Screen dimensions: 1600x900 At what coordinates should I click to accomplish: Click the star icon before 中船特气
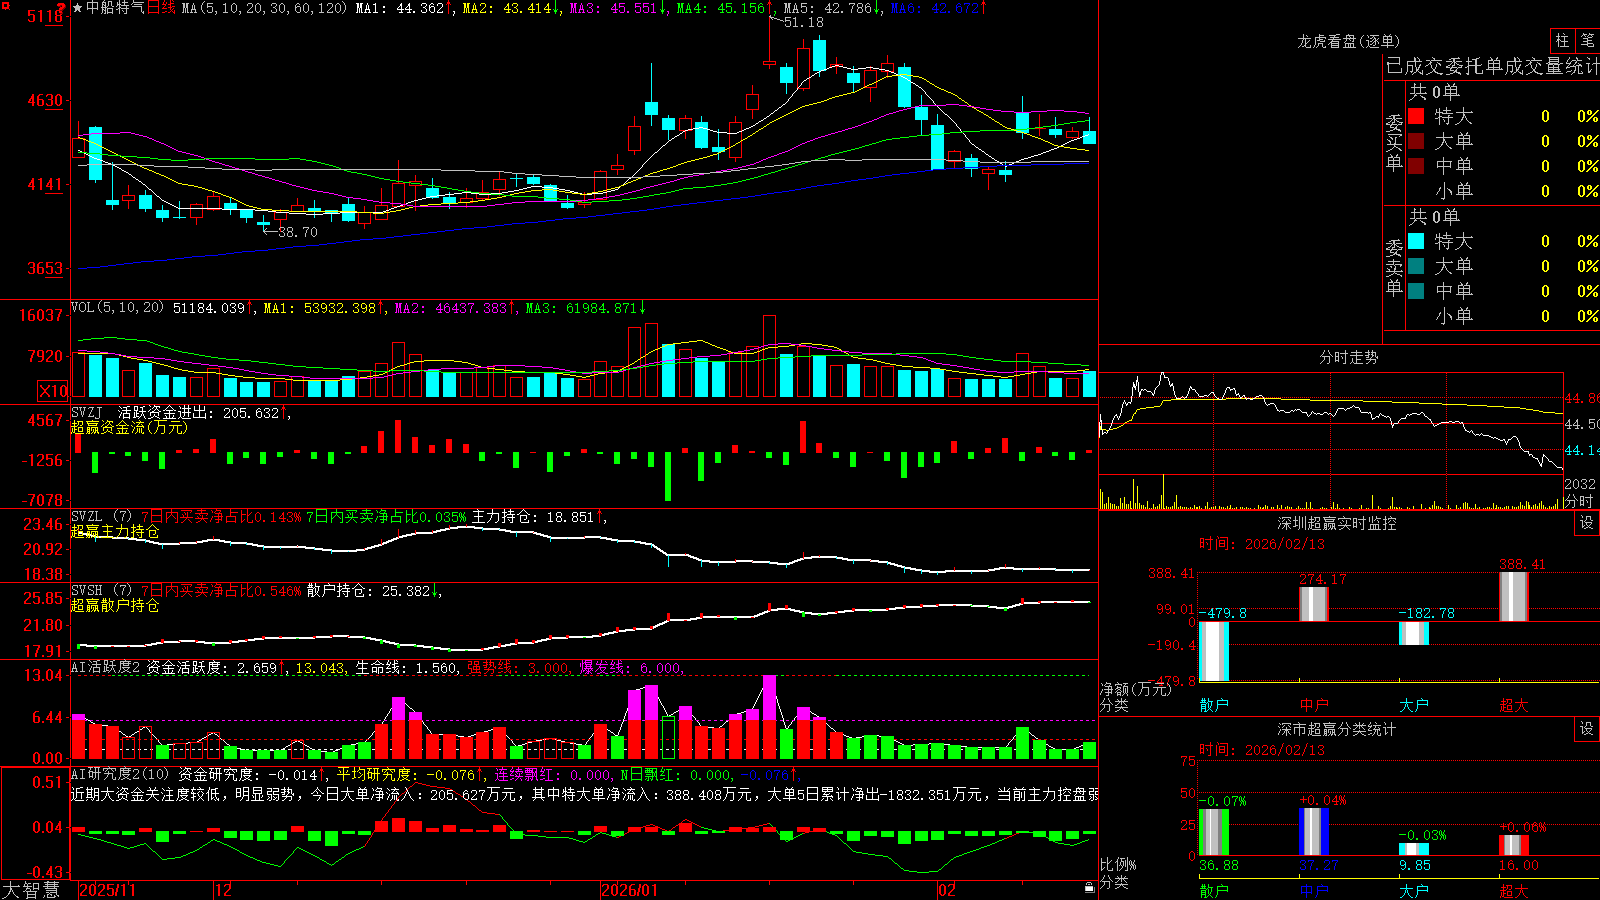[x=78, y=8]
